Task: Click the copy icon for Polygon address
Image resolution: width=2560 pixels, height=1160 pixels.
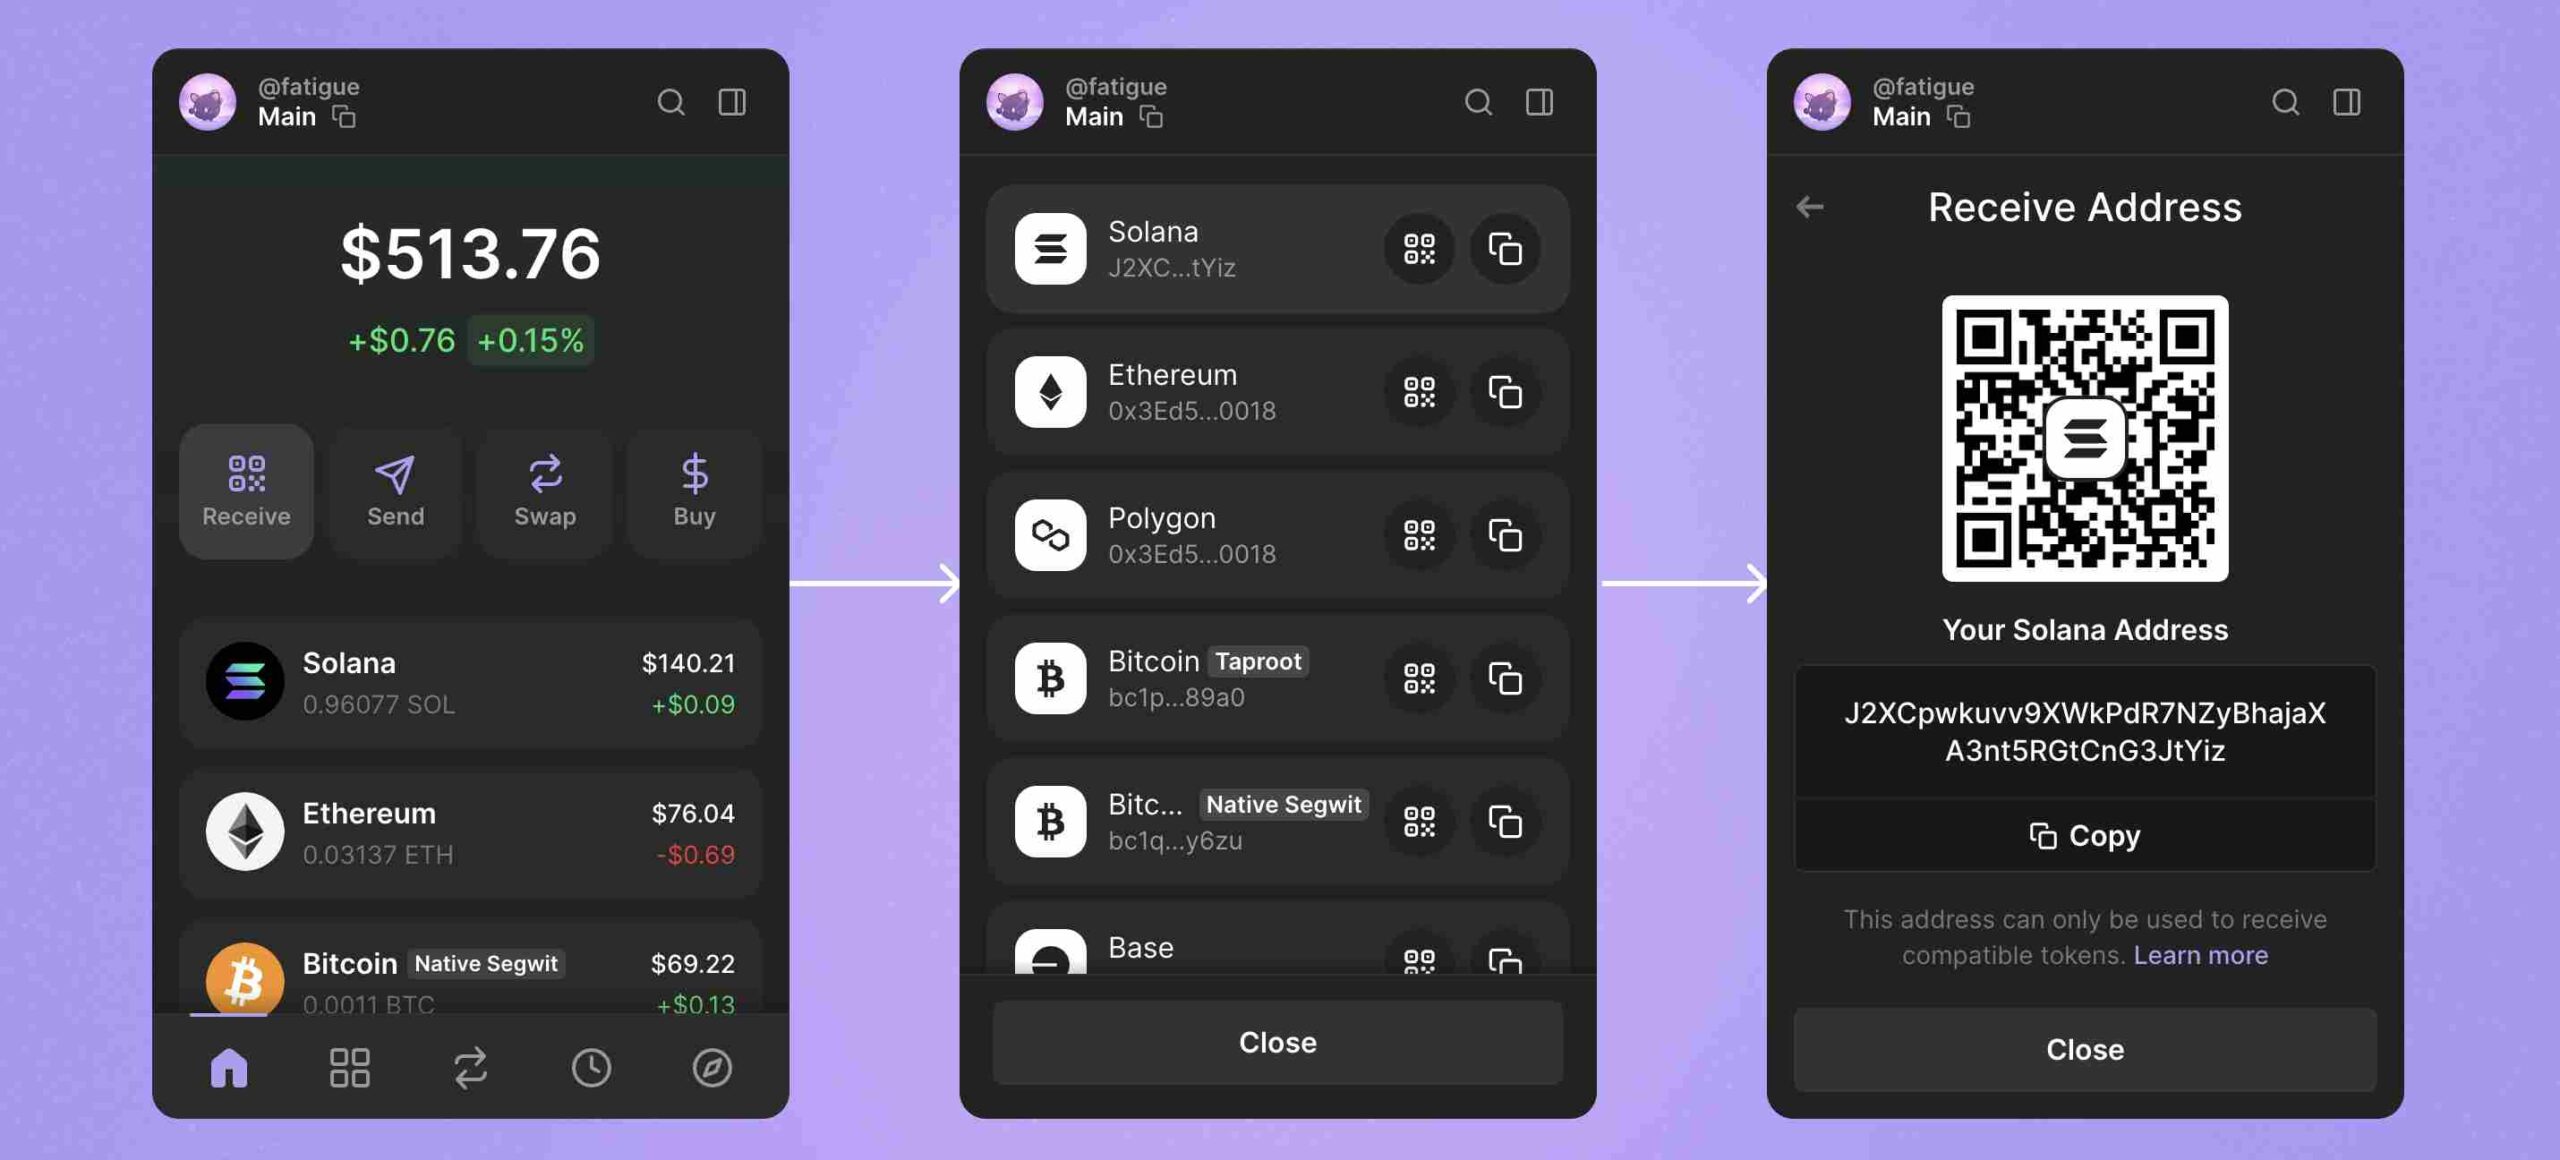Action: [x=1504, y=534]
